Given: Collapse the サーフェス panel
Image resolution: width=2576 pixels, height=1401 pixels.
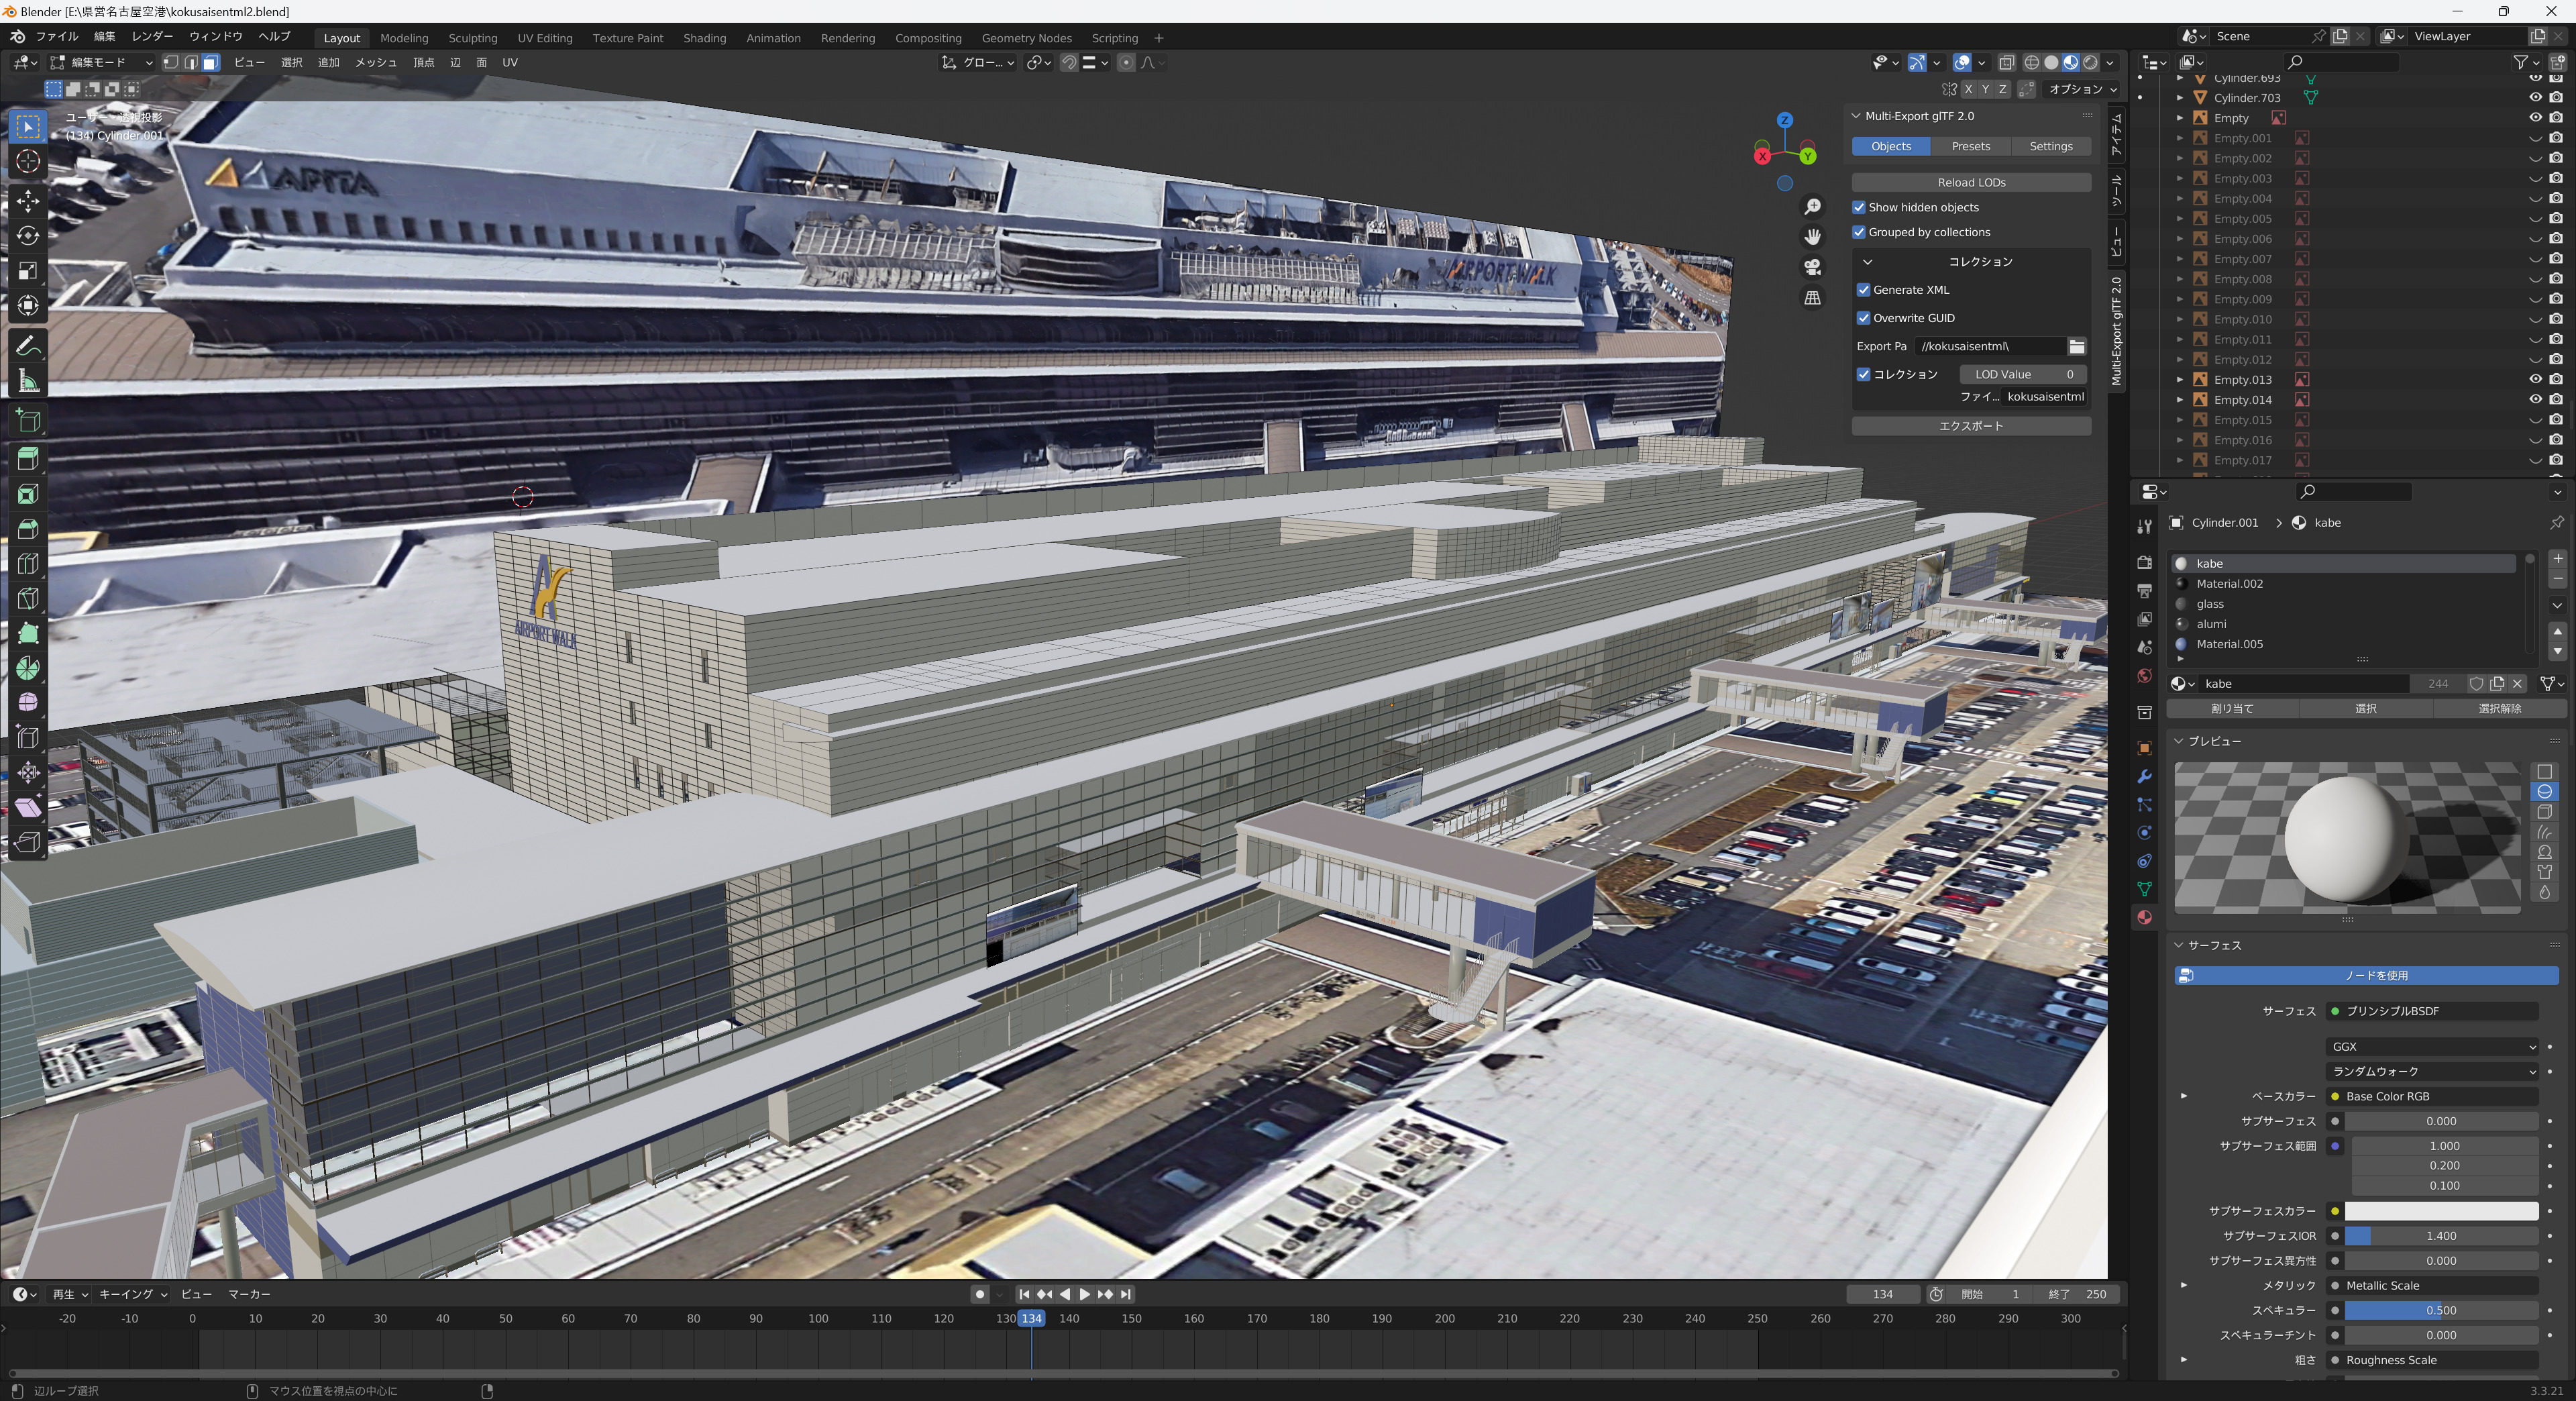Looking at the screenshot, I should [2179, 945].
